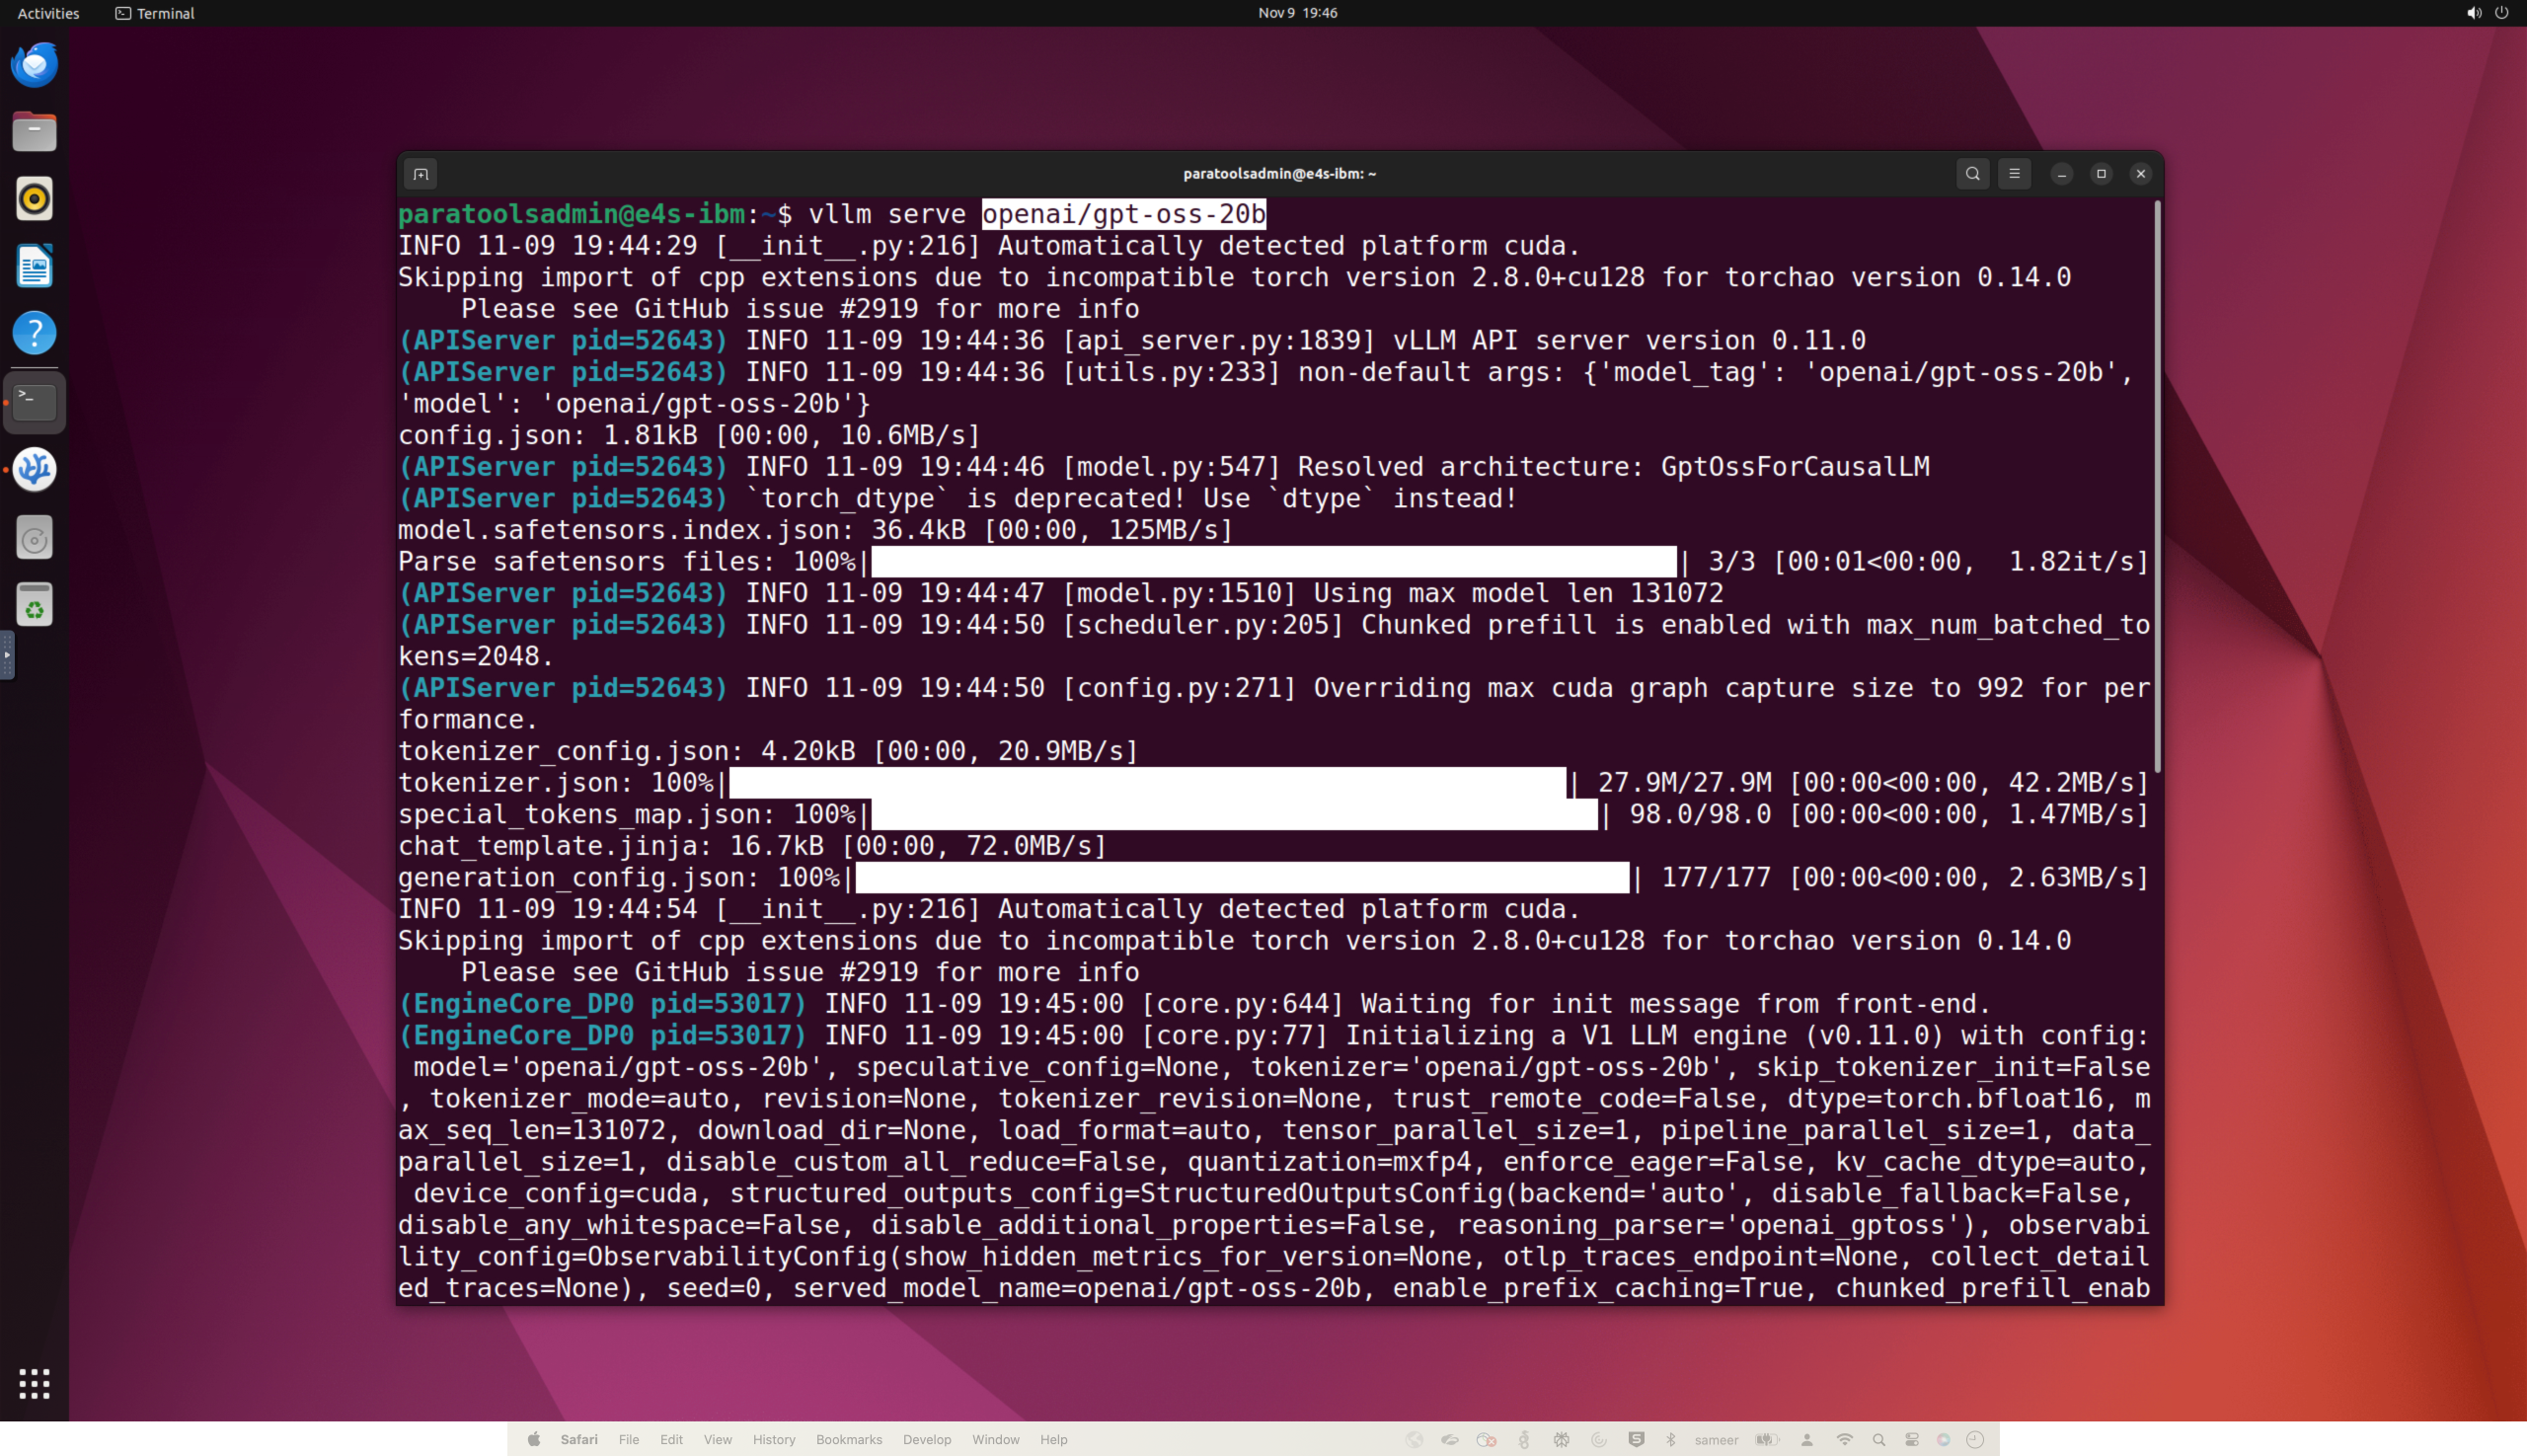Open Control Center in the Mac menu bar
The image size is (2527, 1456).
(1911, 1440)
